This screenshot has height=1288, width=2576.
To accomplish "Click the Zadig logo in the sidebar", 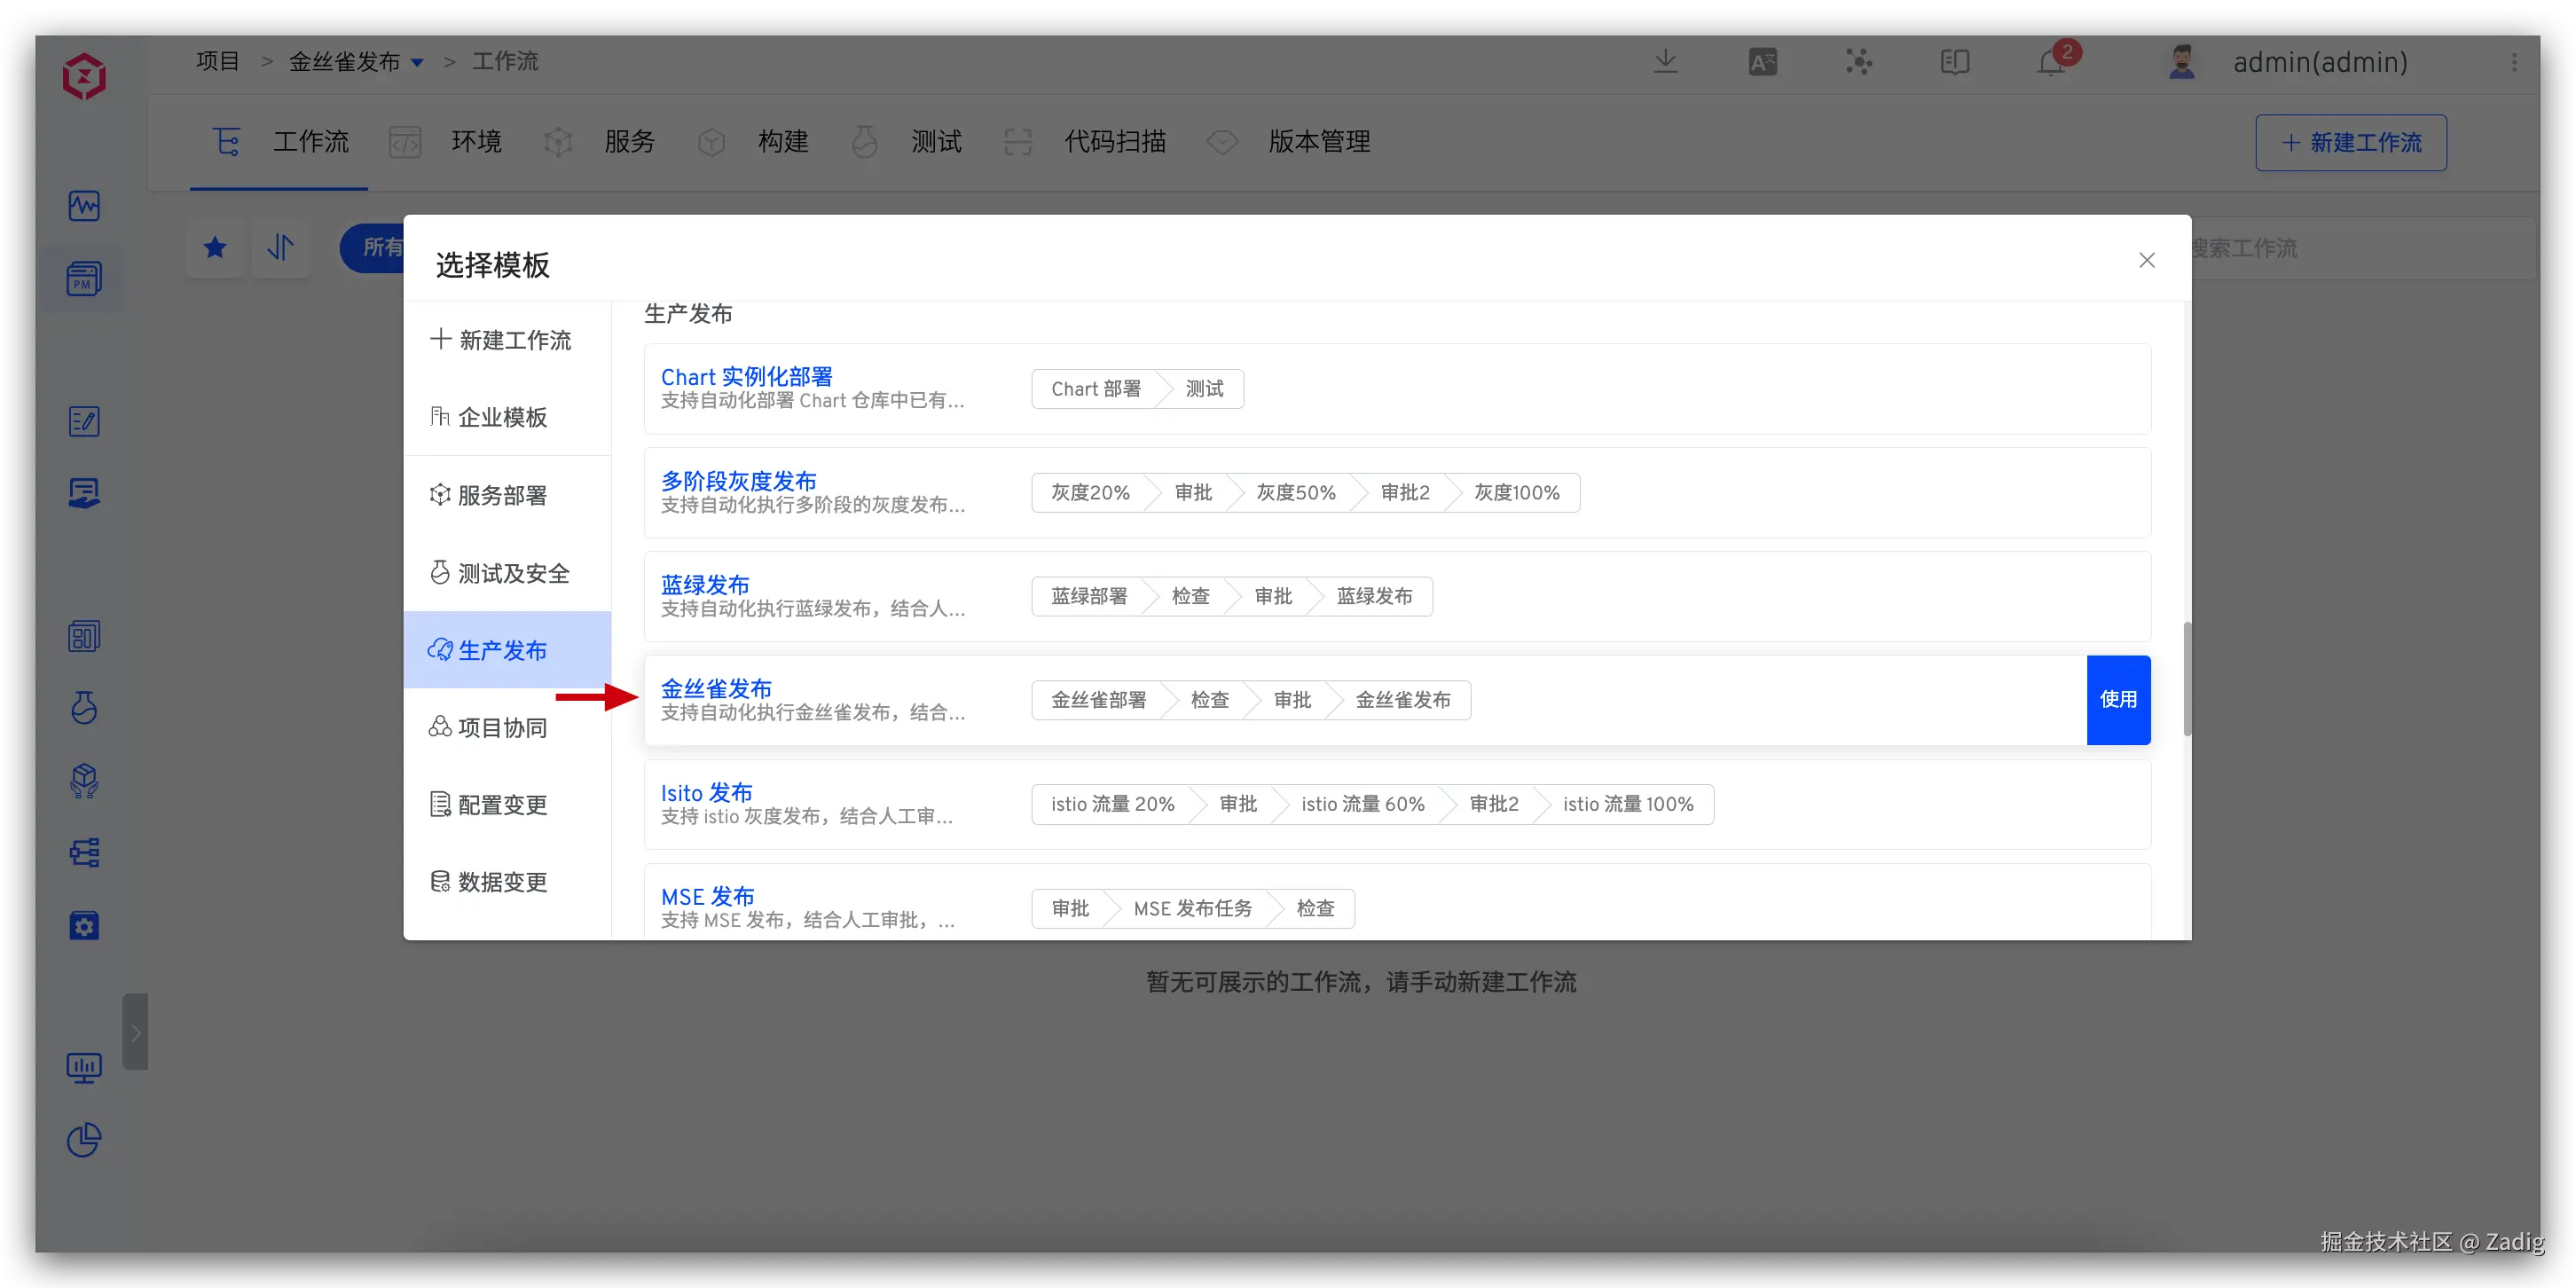I will [84, 76].
